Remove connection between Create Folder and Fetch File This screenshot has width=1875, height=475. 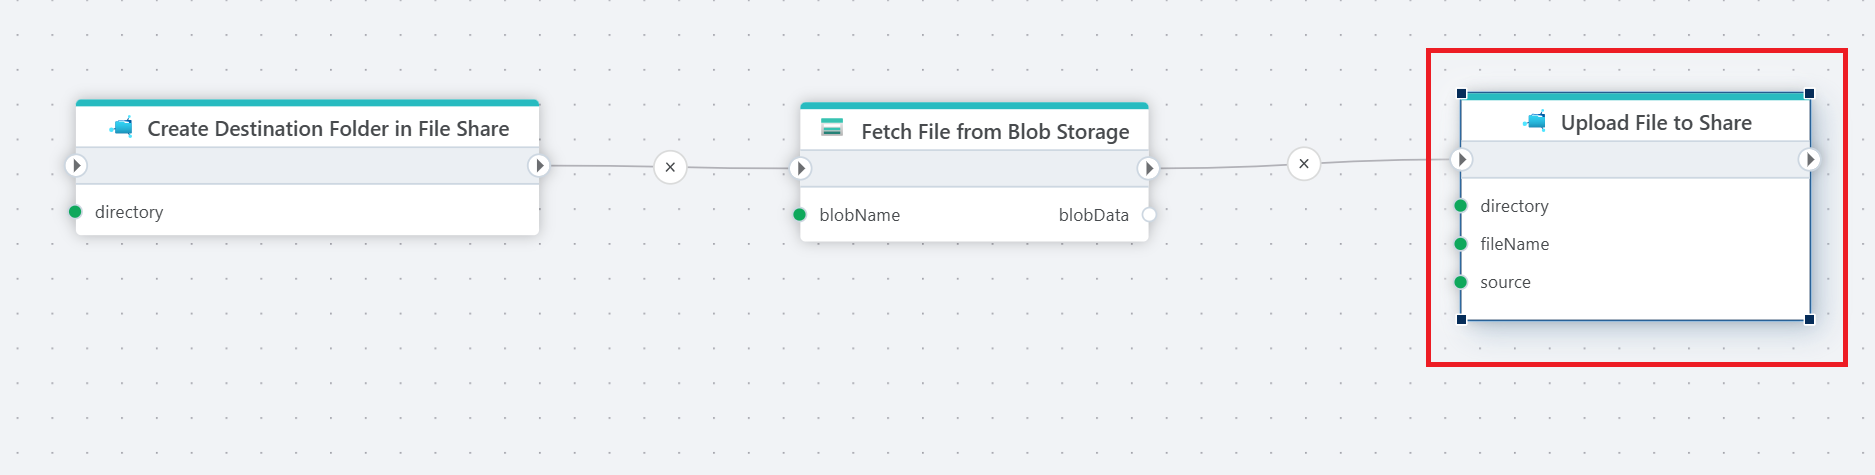tap(670, 167)
